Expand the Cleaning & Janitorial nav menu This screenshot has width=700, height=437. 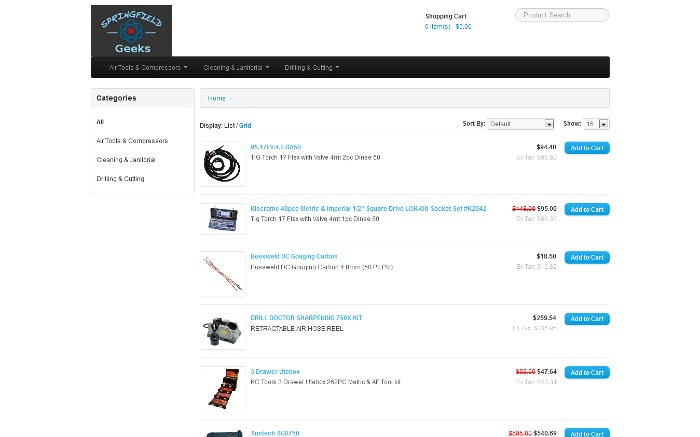click(x=236, y=67)
